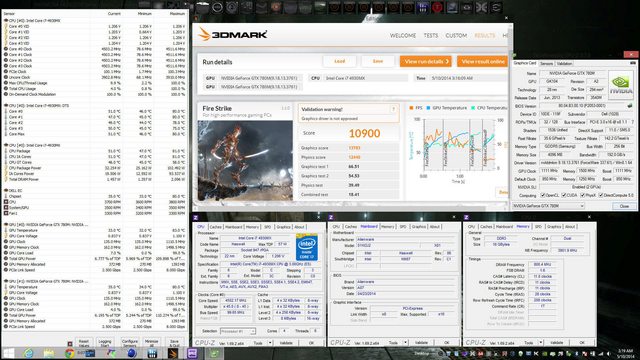Image resolution: width=640 pixels, height=360 pixels.
Task: Click View run details button
Action: [x=426, y=61]
